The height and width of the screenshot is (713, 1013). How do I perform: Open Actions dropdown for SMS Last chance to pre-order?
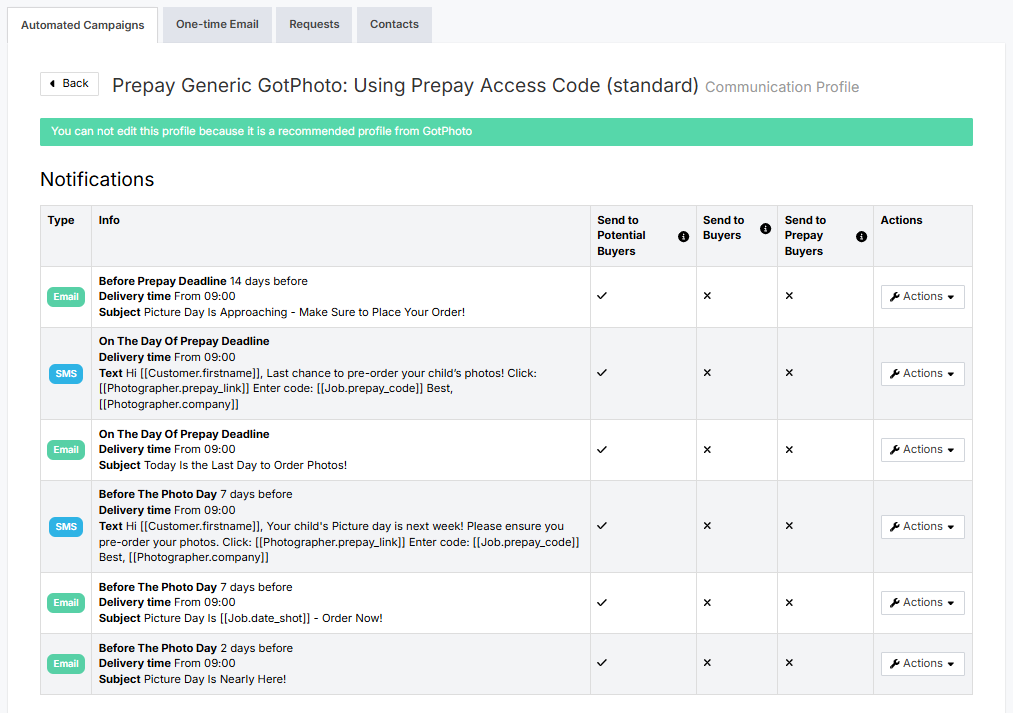point(923,374)
